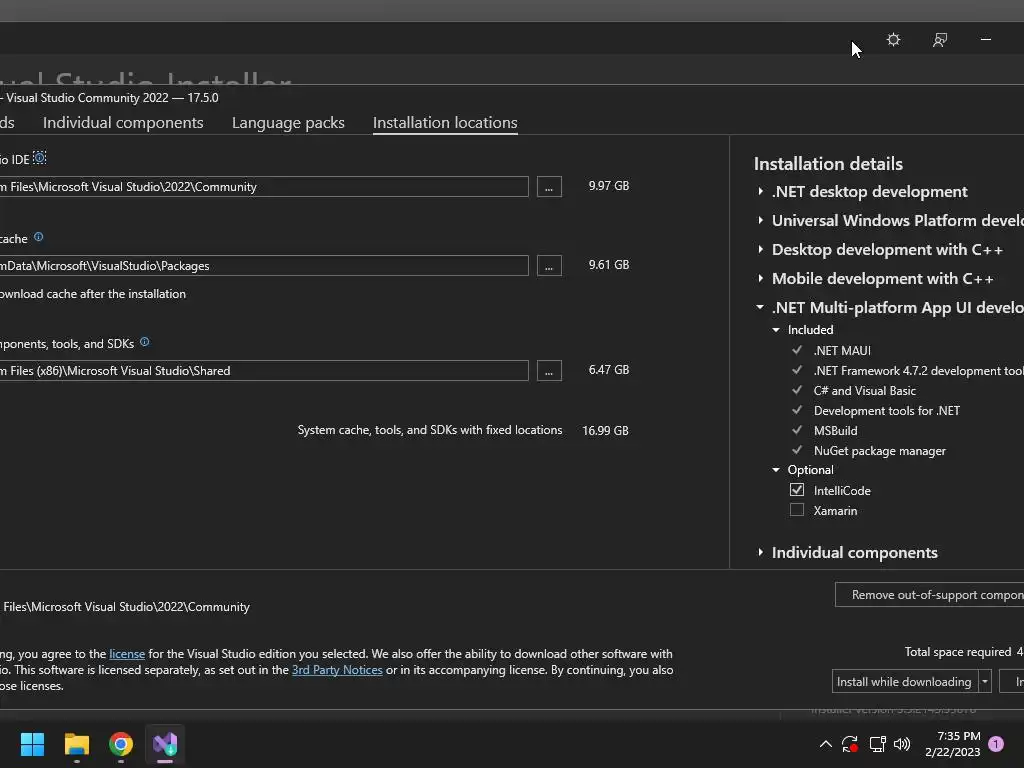Screen dimensions: 1024x768
Task: Open the 3rd Party Notices link
Action: 337,670
